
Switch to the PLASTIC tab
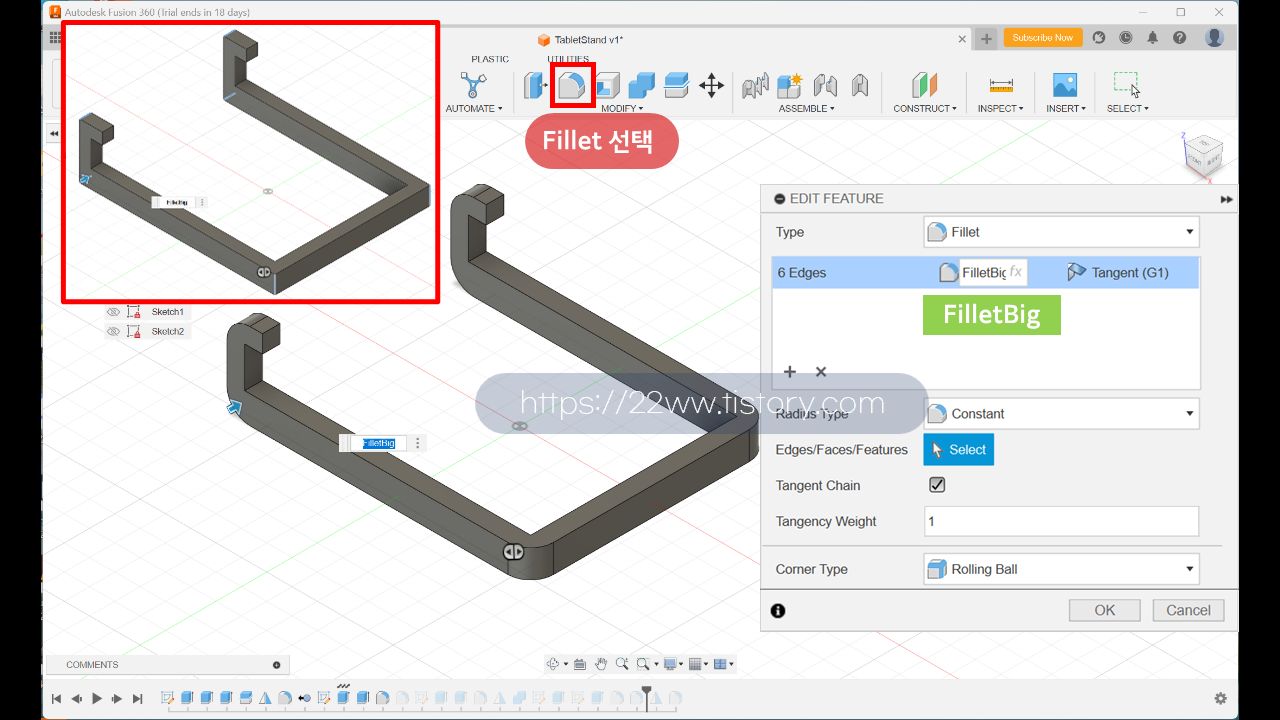[x=490, y=59]
